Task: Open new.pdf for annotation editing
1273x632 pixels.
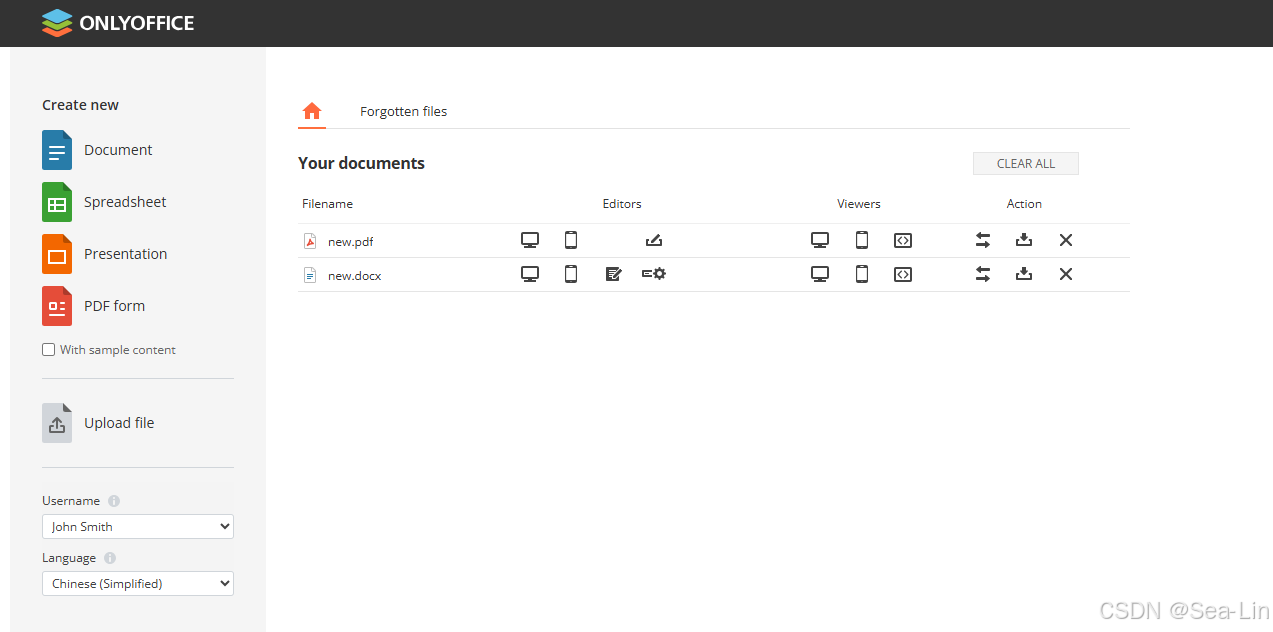Action: pos(653,240)
